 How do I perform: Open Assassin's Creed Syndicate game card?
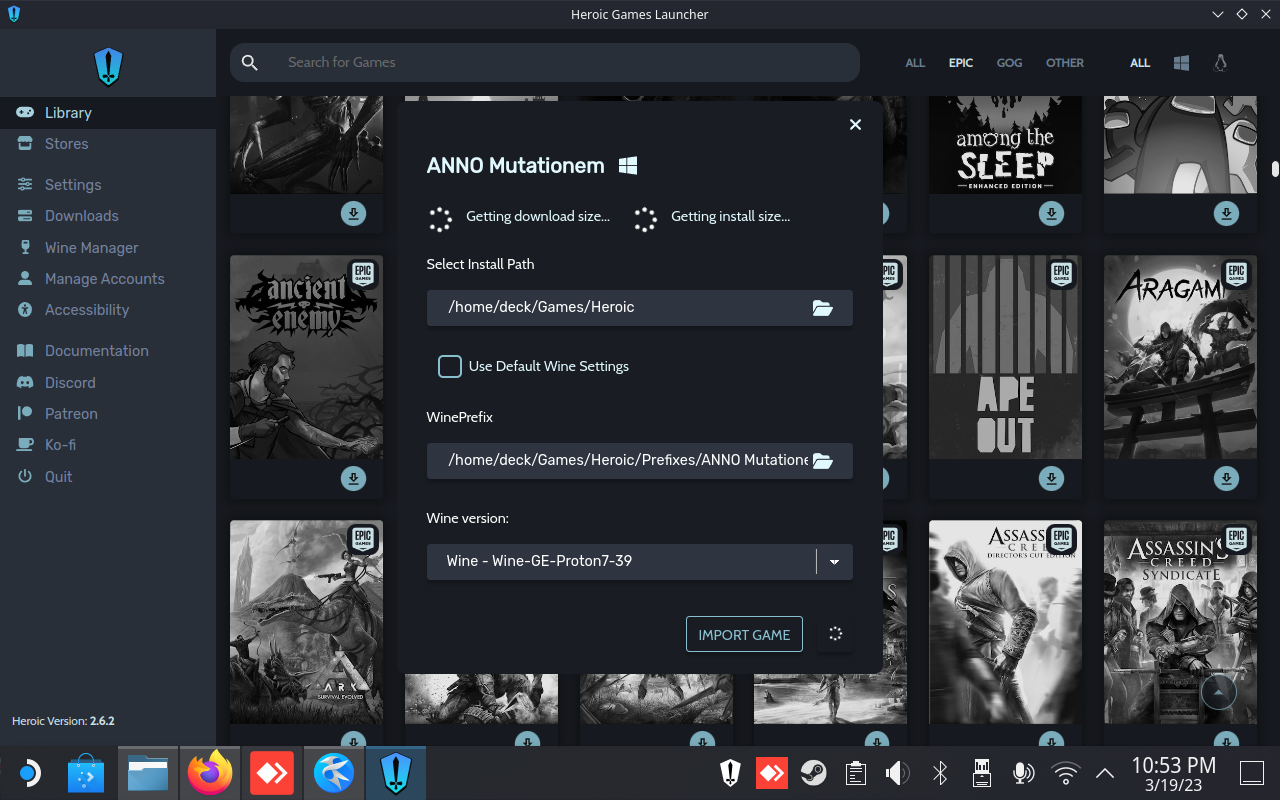1180,622
